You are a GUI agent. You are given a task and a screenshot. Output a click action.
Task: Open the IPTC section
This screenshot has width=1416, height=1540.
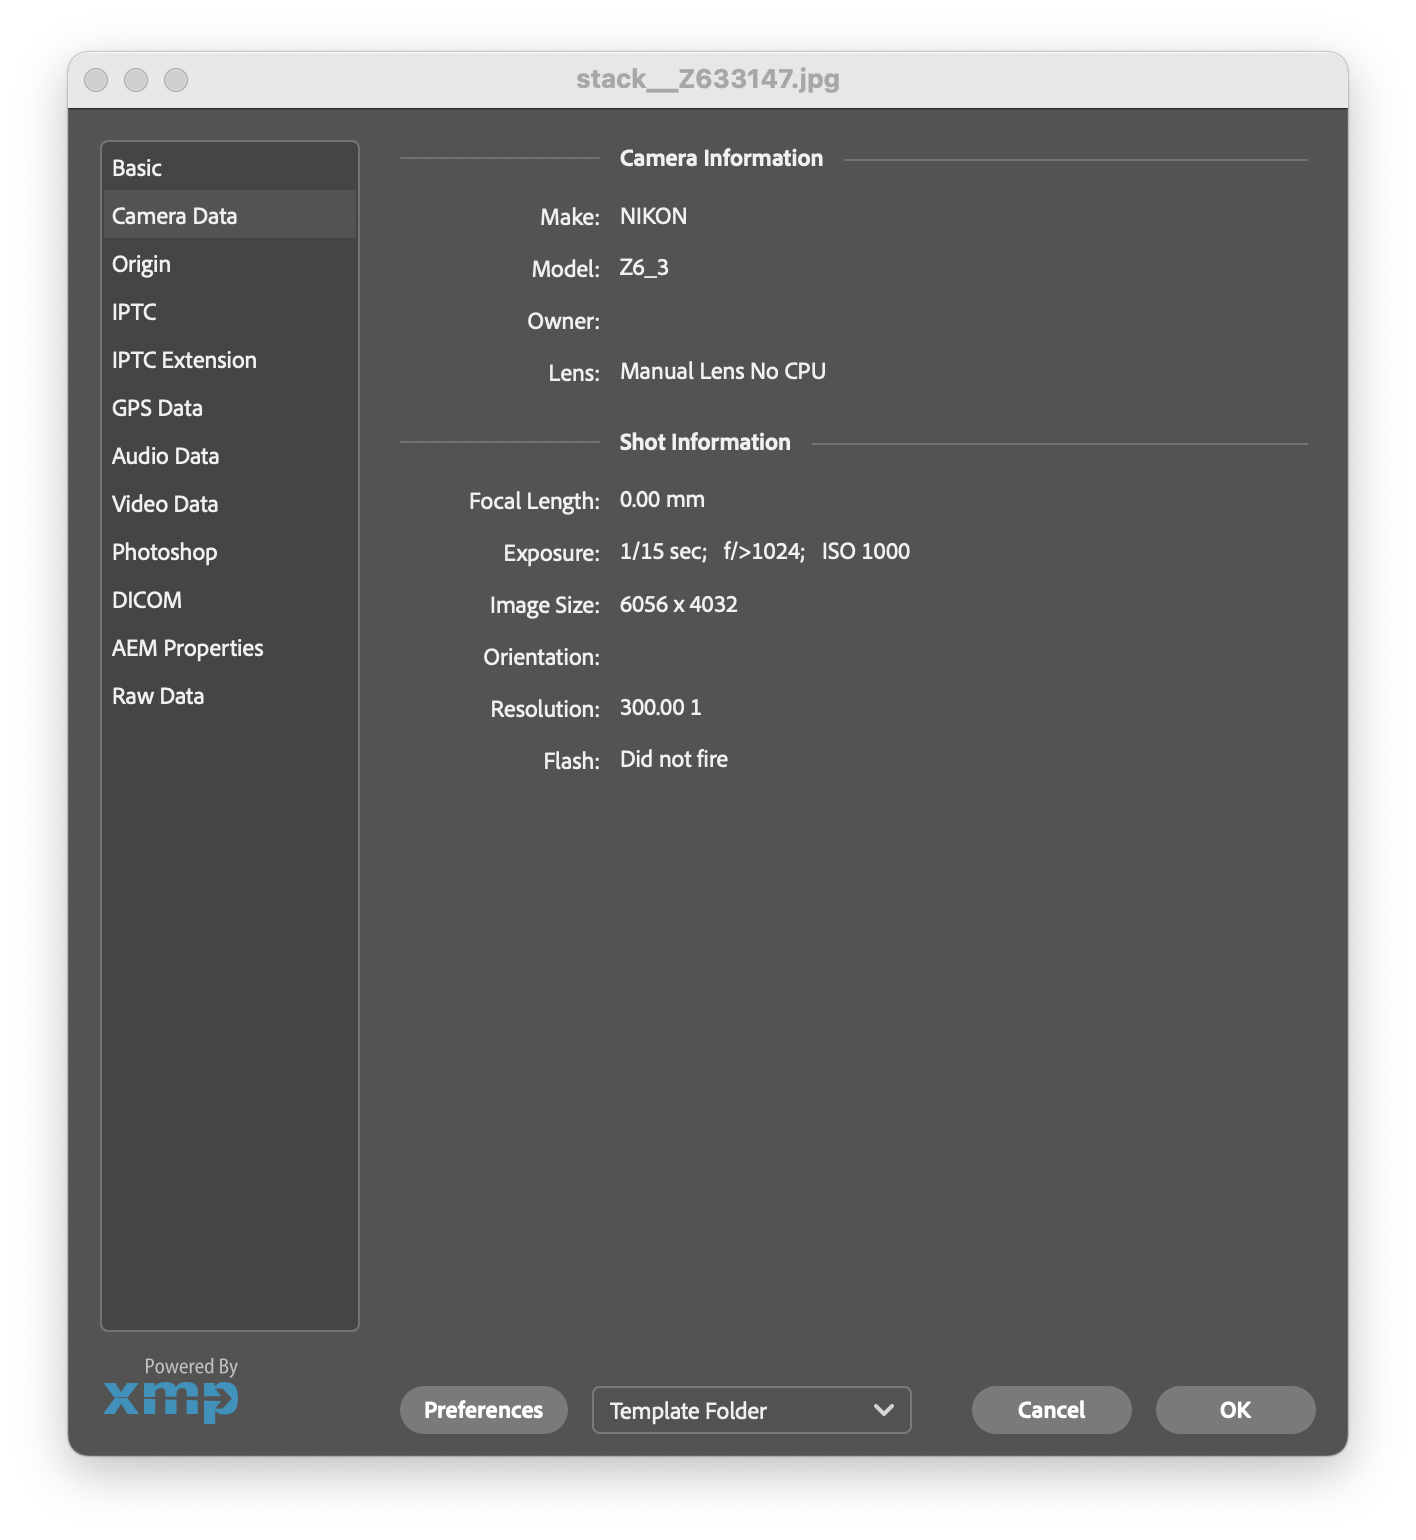pos(229,311)
